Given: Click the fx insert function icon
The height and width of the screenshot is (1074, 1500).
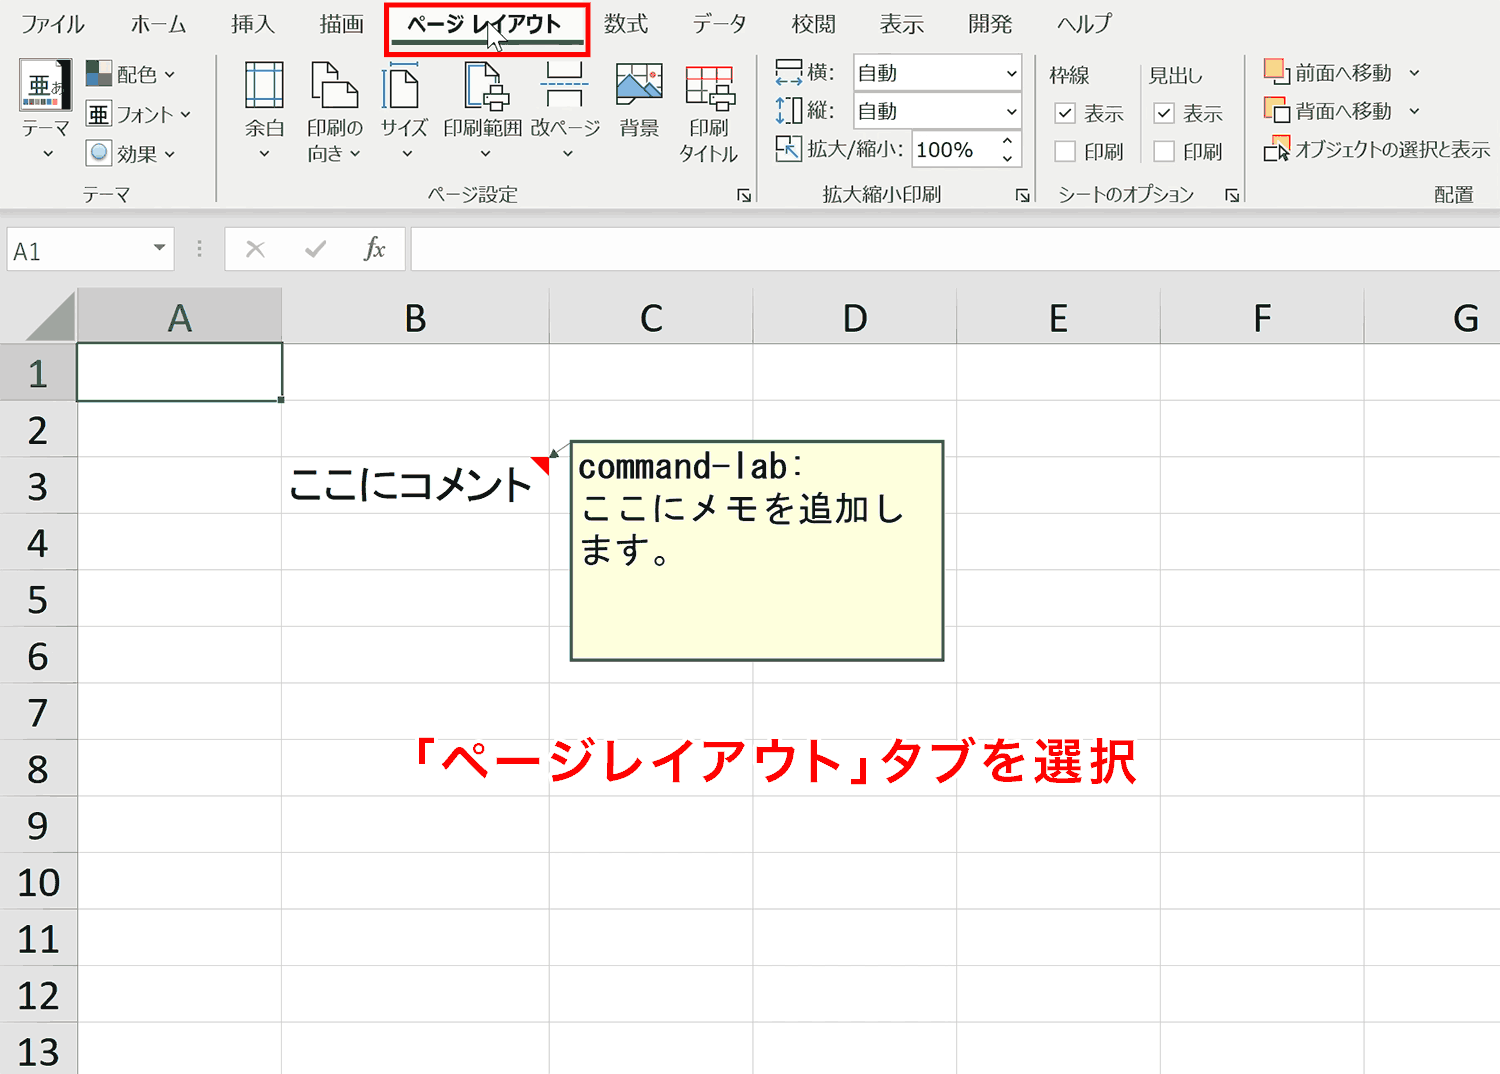Looking at the screenshot, I should point(375,249).
